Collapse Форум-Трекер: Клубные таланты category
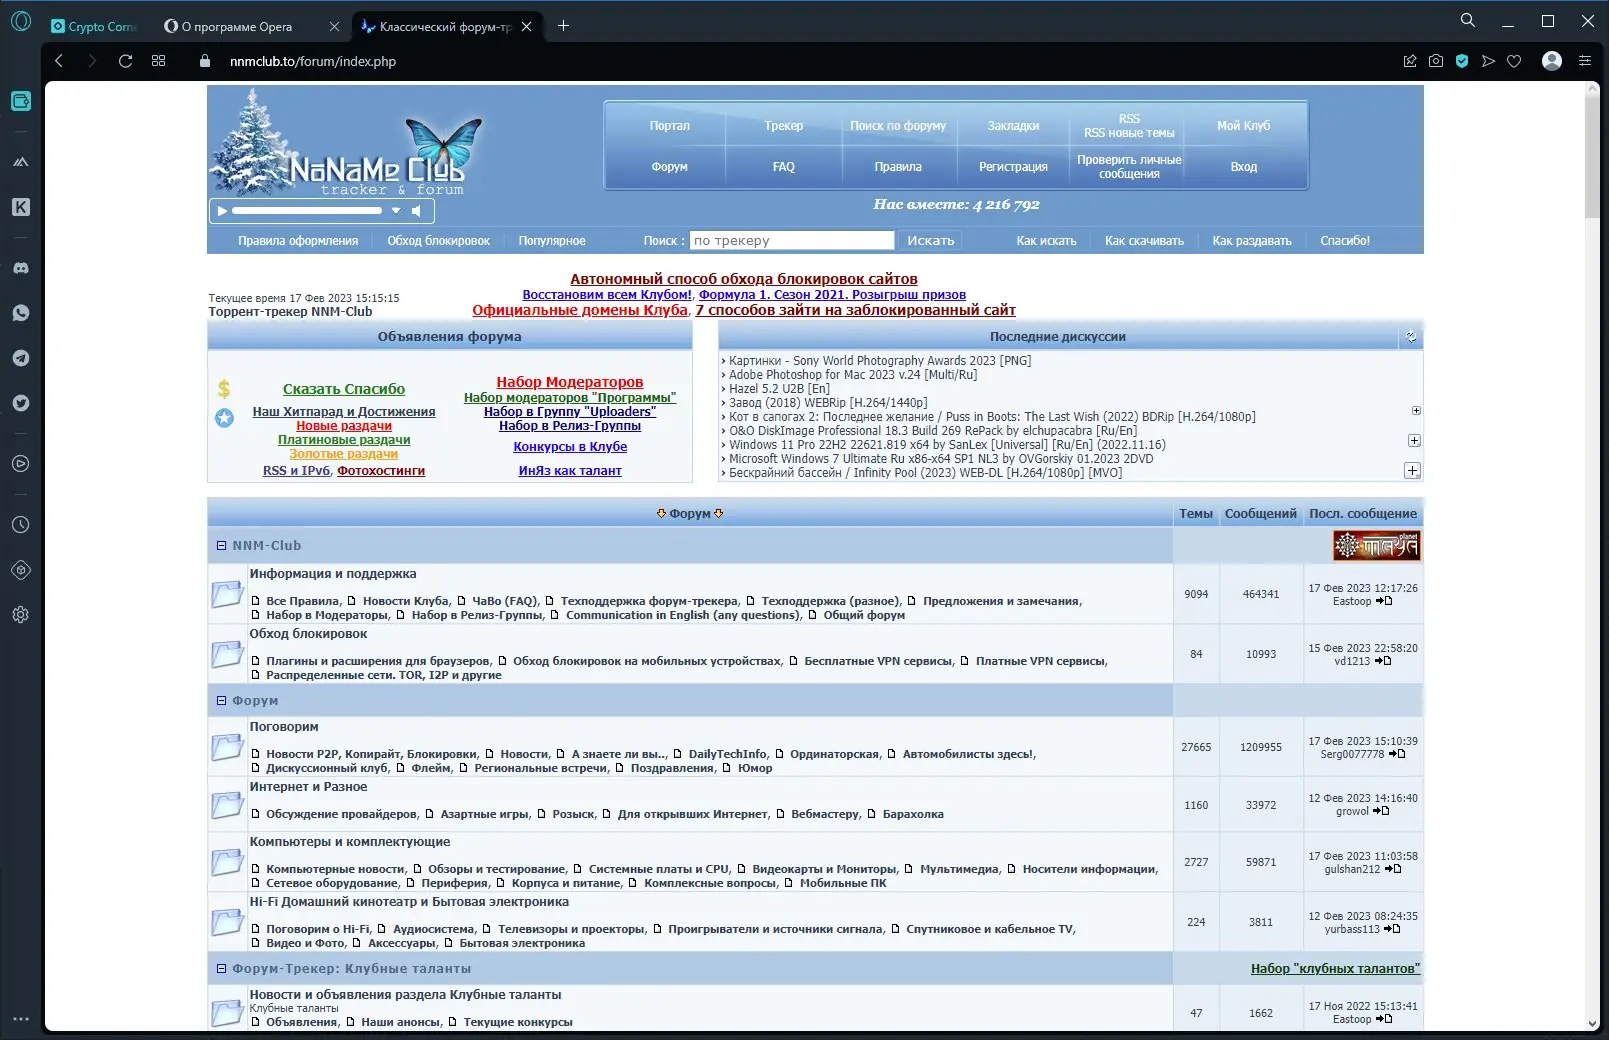1609x1040 pixels. (221, 969)
